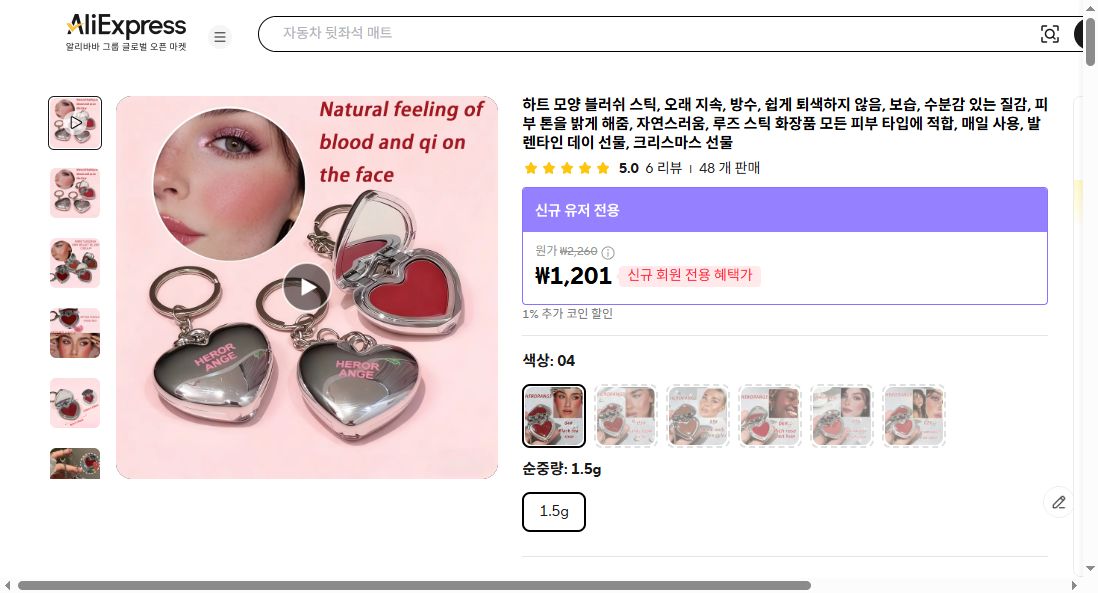Play the video on the main product image
This screenshot has width=1098, height=593.
[x=307, y=287]
